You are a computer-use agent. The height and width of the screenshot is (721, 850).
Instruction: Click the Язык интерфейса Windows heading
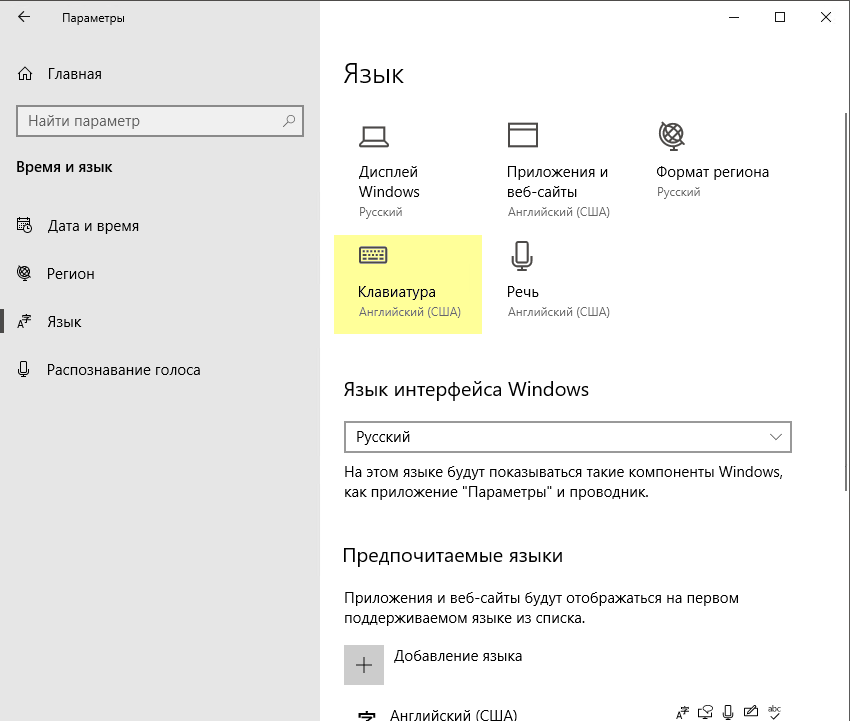(466, 390)
